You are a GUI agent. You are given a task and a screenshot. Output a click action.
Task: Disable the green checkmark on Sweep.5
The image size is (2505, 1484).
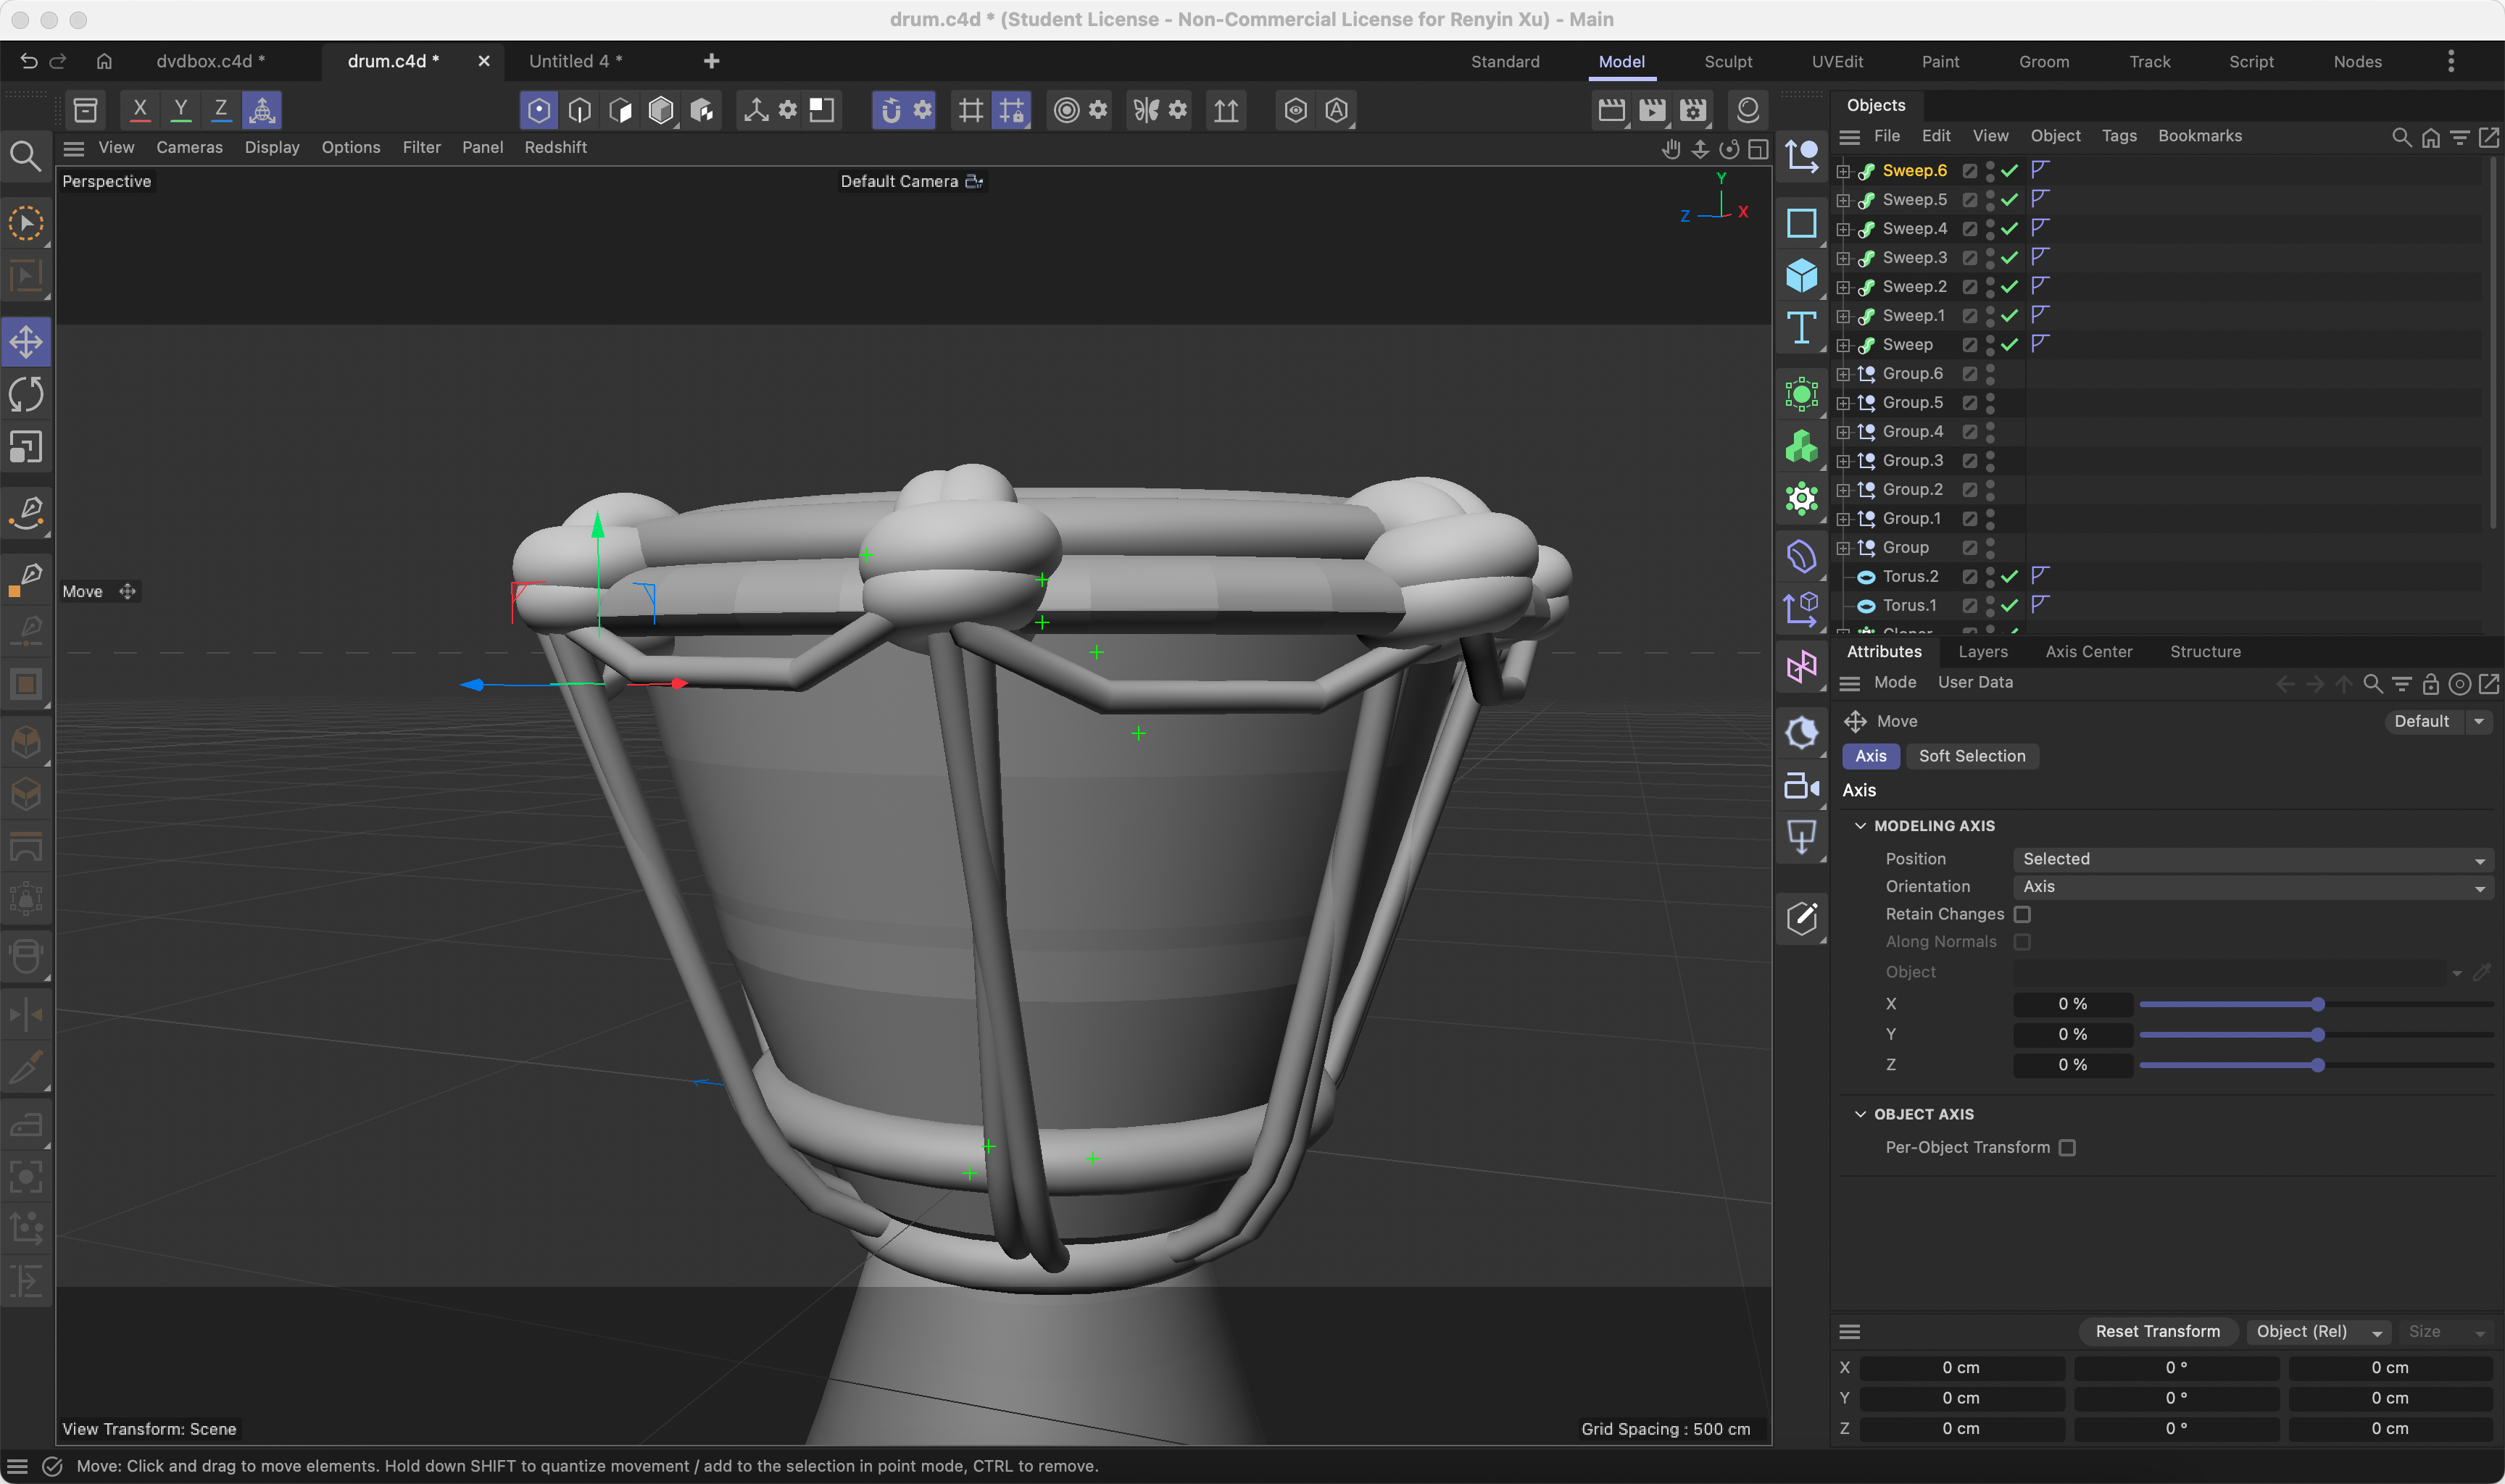point(2009,199)
